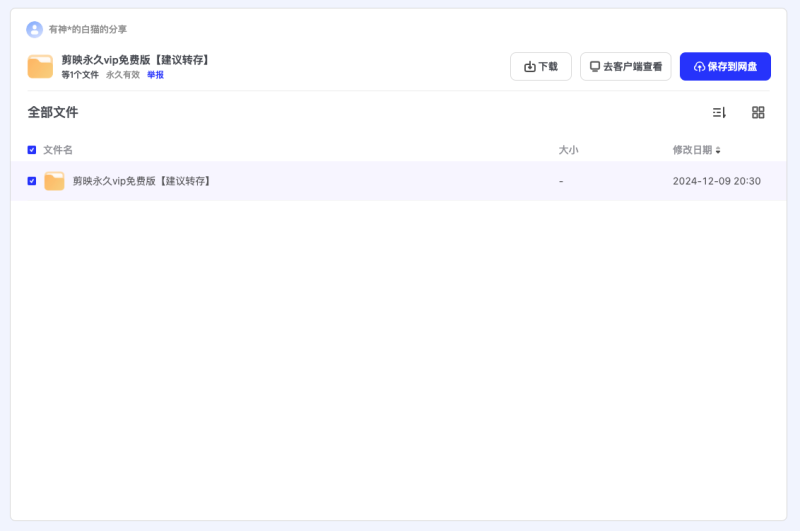Sort the list by the 大小 column header
Viewport: 800px width, 531px height.
coord(568,150)
